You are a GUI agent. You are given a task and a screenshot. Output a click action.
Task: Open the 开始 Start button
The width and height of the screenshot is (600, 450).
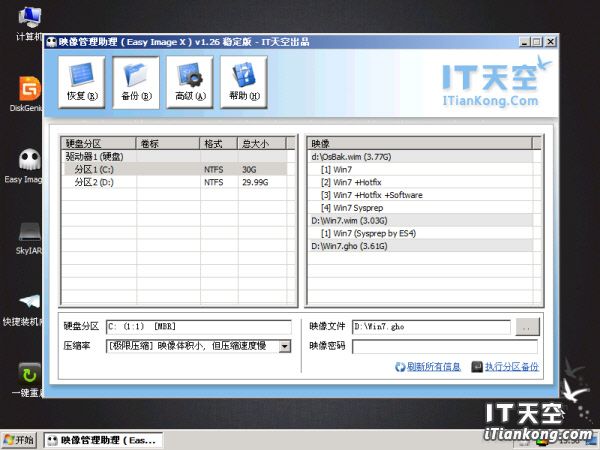coord(19,440)
